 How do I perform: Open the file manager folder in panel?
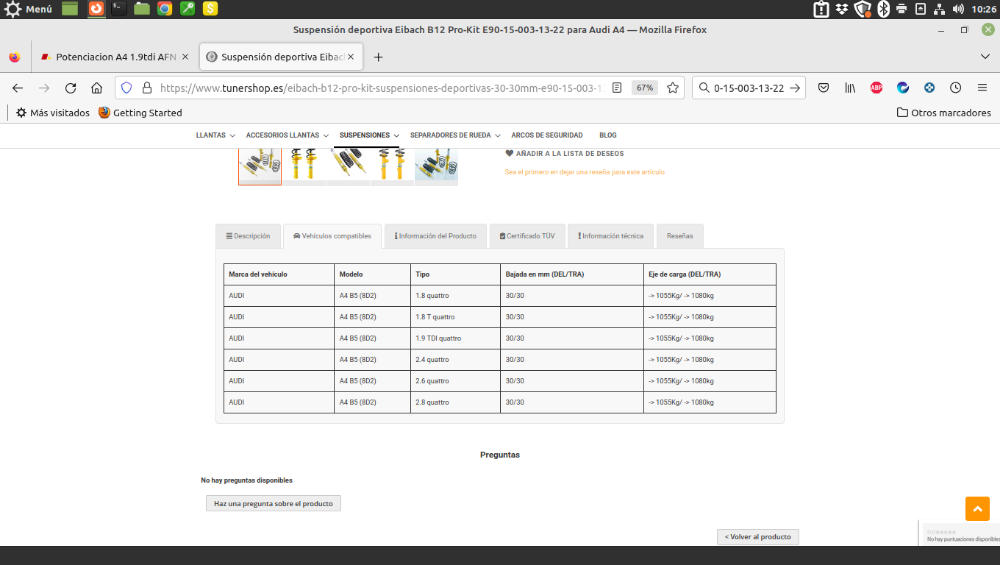click(x=142, y=8)
